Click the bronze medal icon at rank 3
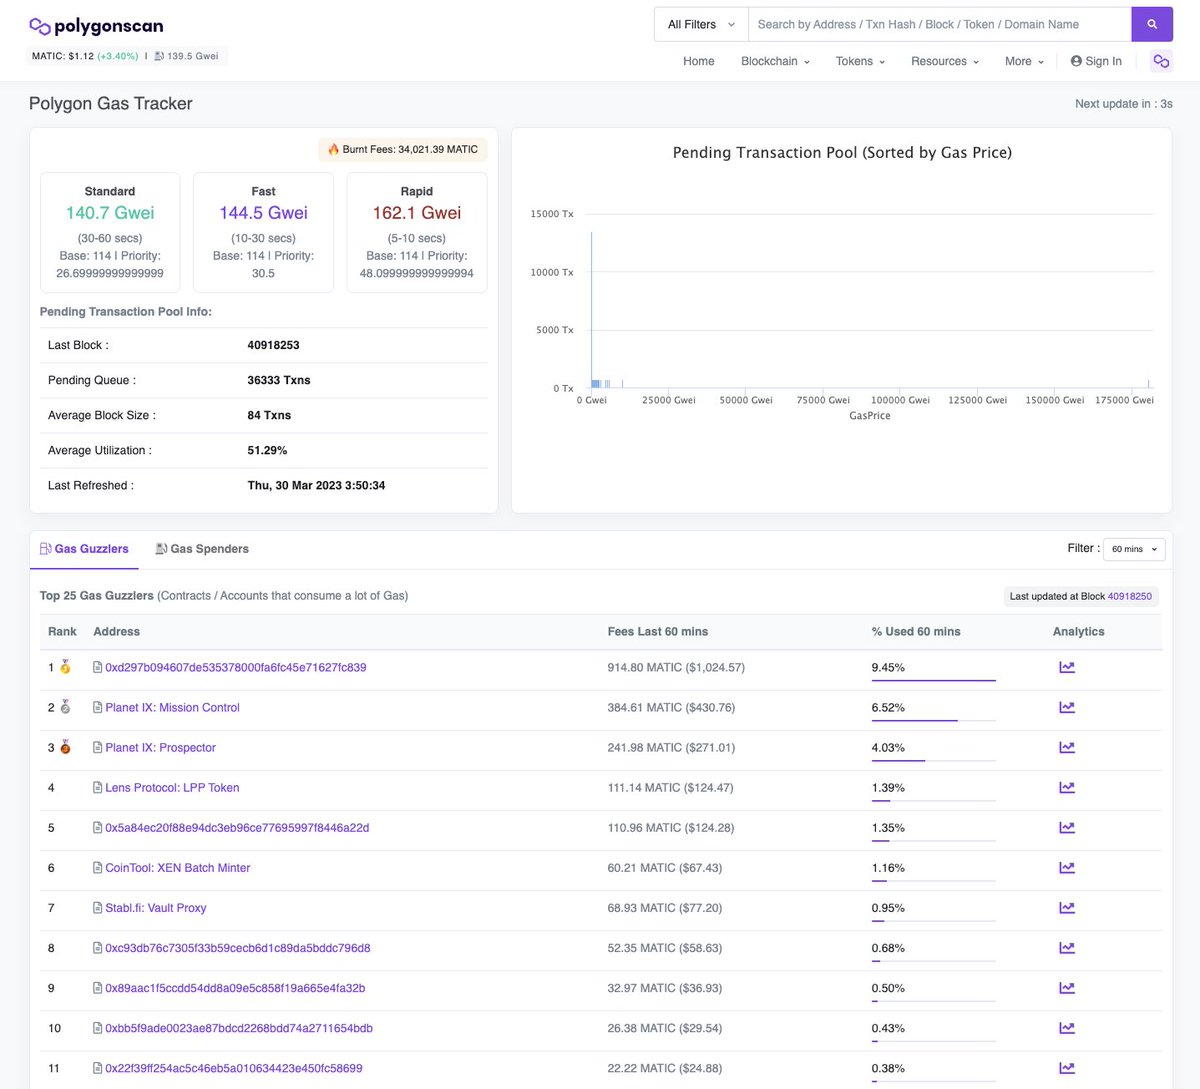This screenshot has height=1089, width=1200. [x=65, y=747]
